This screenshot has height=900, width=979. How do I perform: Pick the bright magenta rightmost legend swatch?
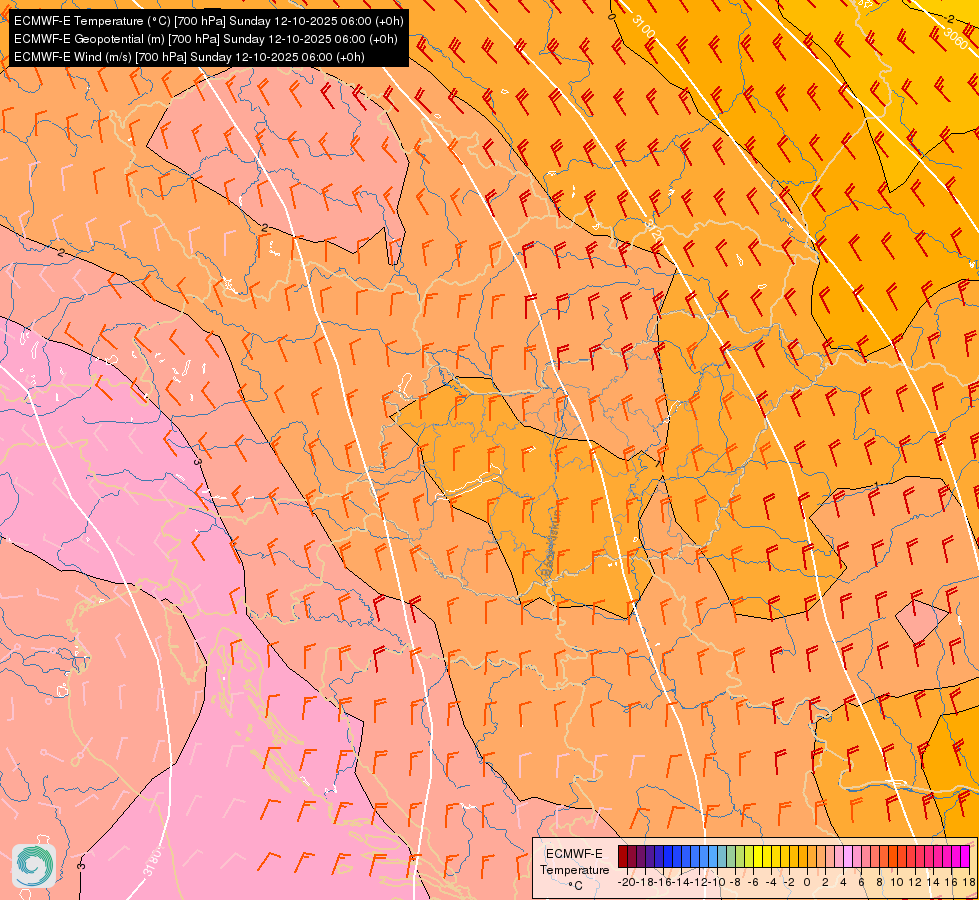point(965,856)
